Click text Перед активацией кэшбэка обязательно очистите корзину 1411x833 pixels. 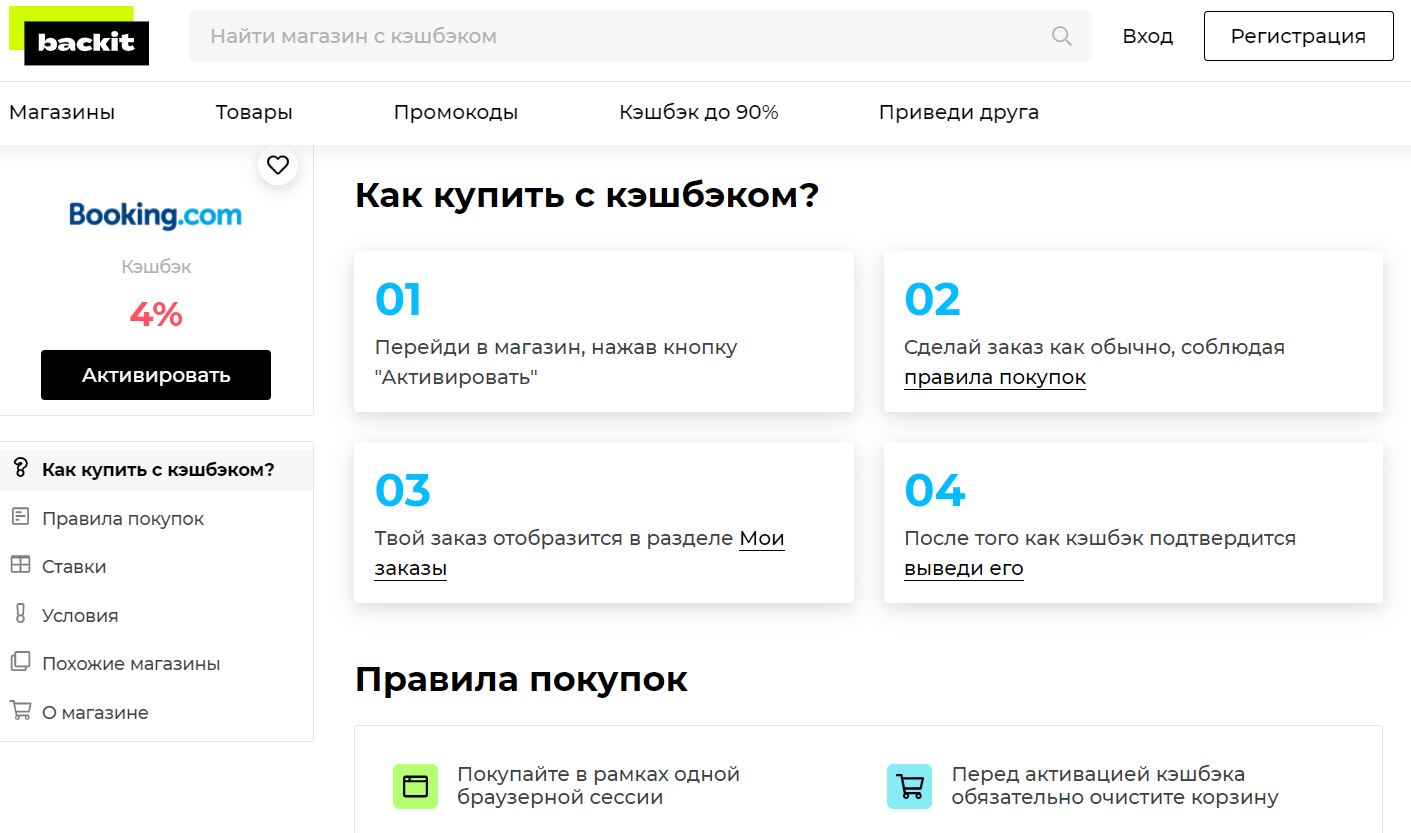click(1115, 786)
